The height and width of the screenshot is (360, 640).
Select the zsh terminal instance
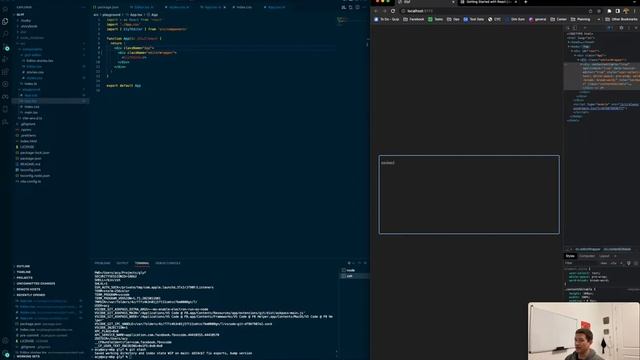[x=354, y=276]
